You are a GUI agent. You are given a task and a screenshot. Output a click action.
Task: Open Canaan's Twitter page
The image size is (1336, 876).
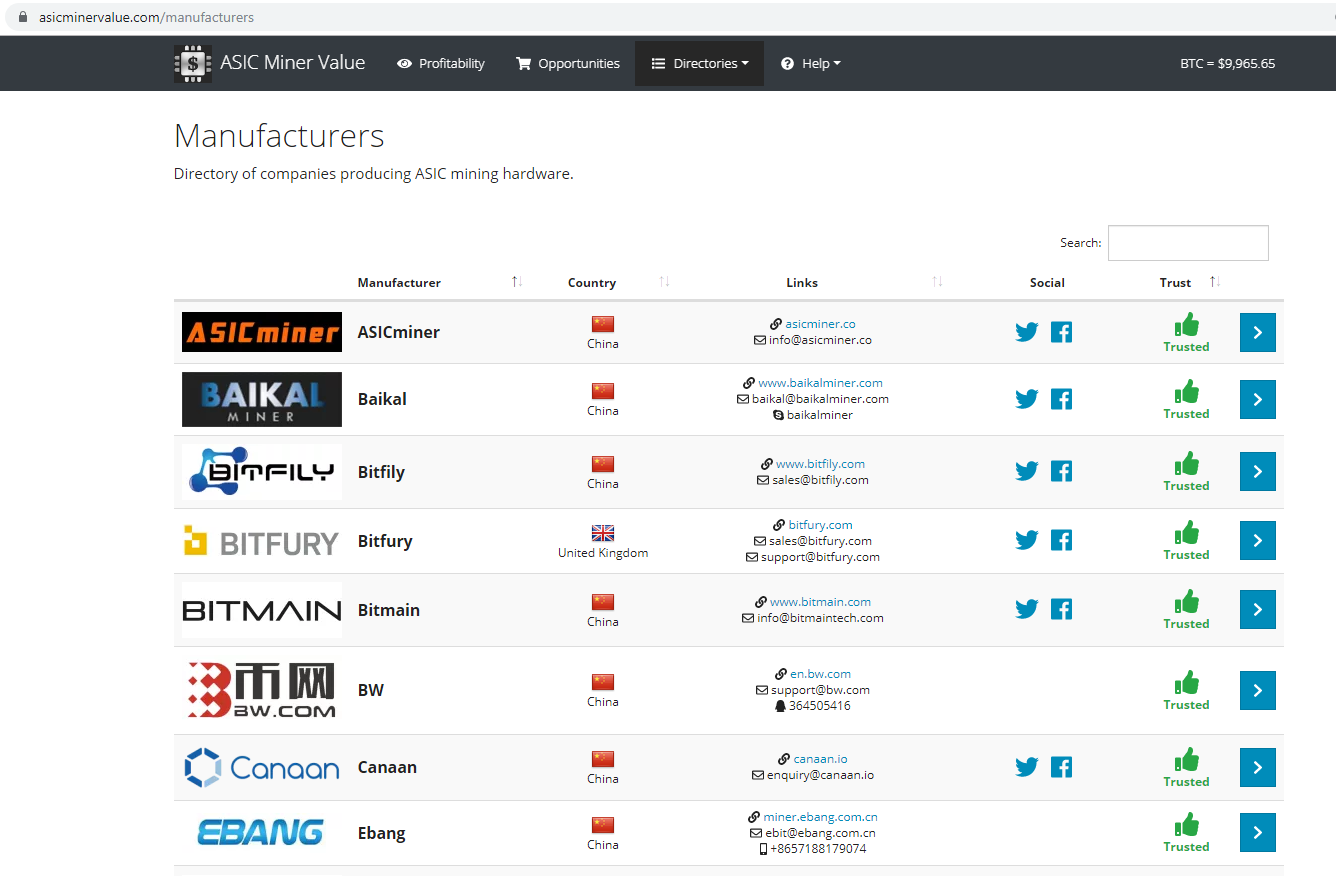pyautogui.click(x=1027, y=767)
